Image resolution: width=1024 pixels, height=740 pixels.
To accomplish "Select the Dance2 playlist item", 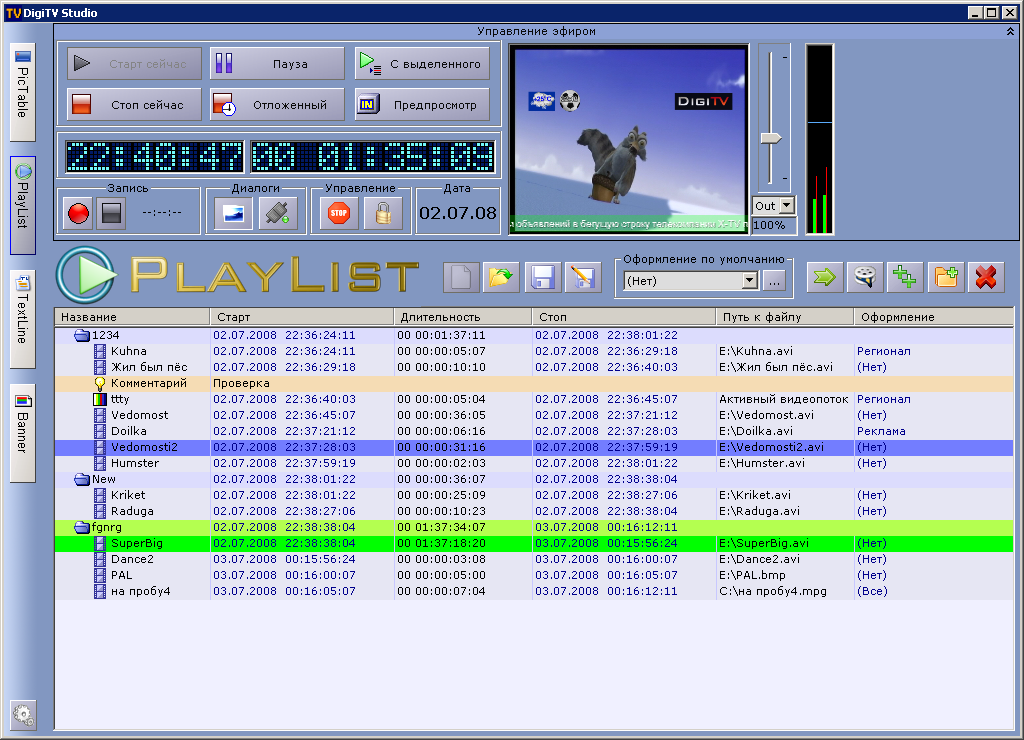I will 534,559.
